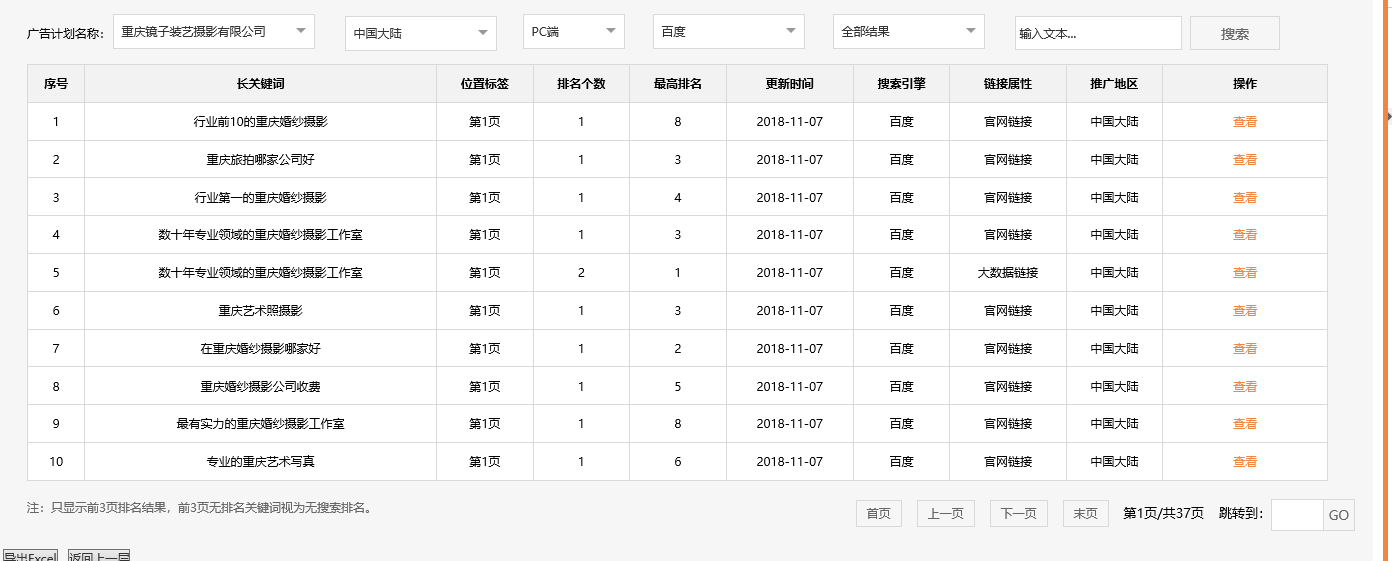This screenshot has width=1392, height=561.
Task: Open the PC端 device dropdown
Action: tap(574, 32)
